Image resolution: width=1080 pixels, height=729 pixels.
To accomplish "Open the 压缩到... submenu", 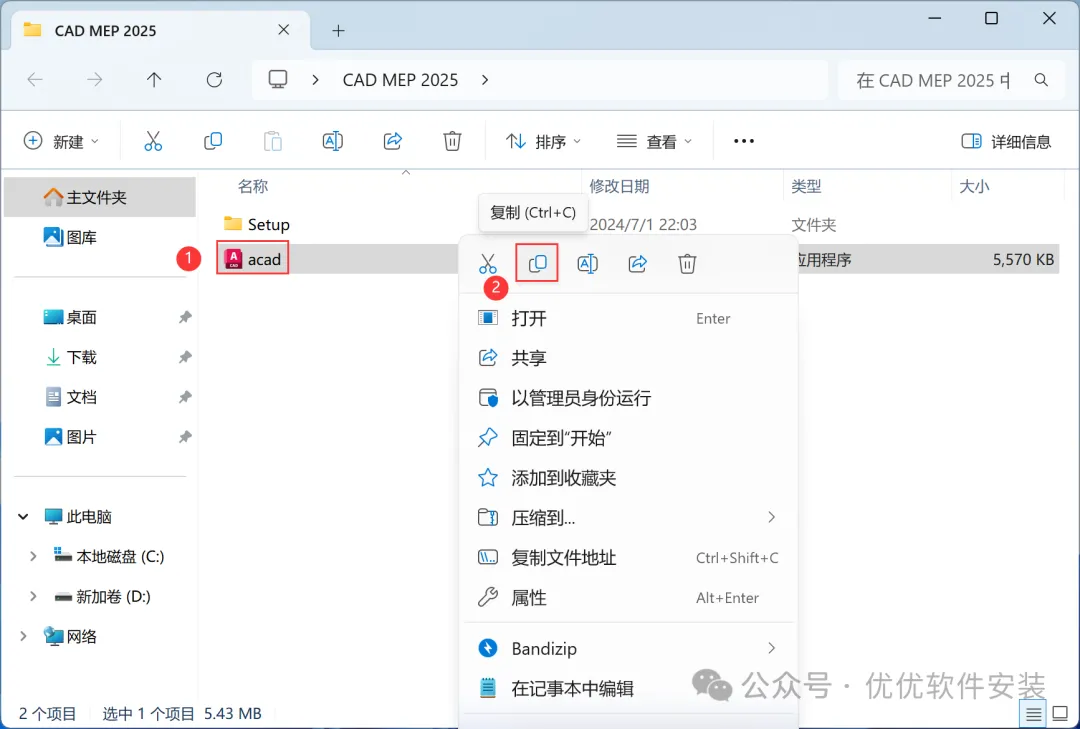I will point(628,517).
